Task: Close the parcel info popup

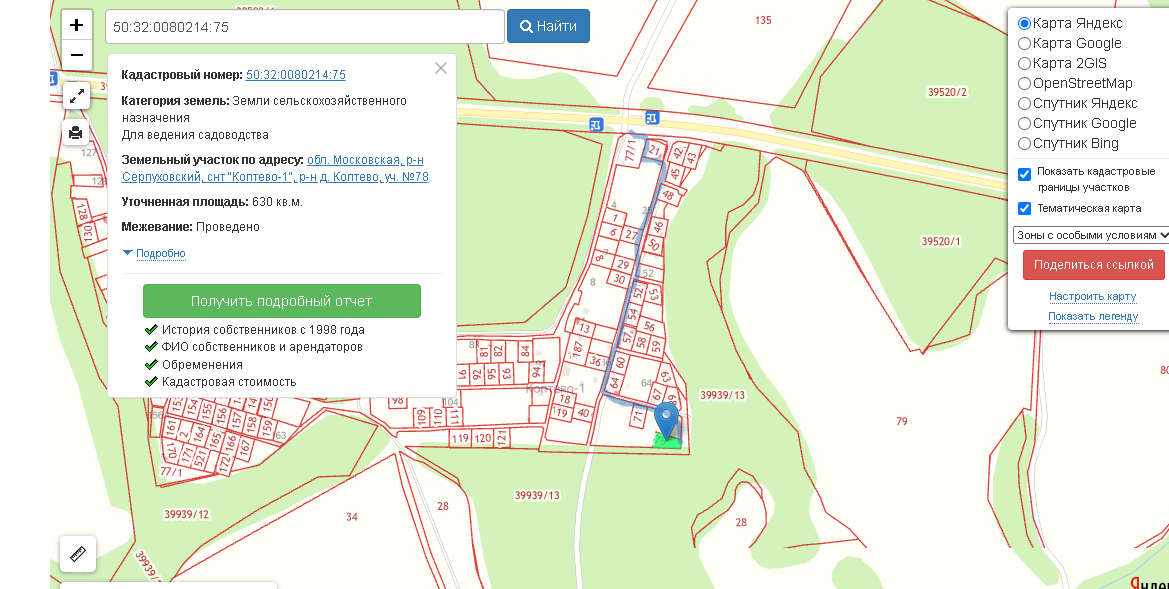Action: [x=441, y=69]
